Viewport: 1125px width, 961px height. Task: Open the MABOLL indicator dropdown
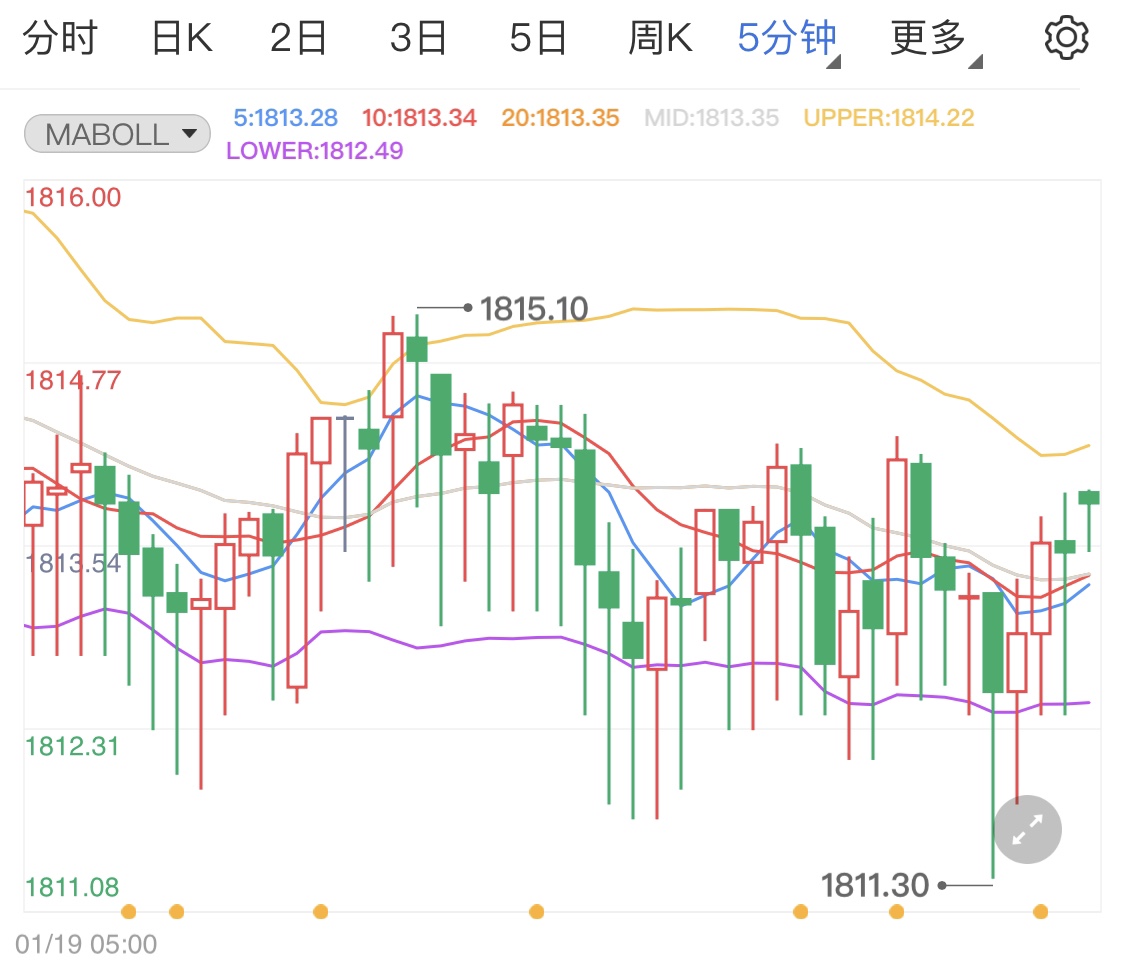[118, 134]
